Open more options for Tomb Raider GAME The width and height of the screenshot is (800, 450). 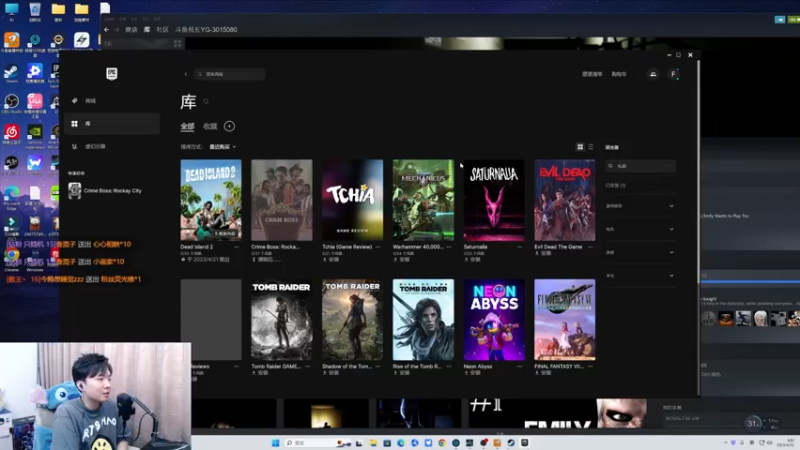(x=307, y=366)
